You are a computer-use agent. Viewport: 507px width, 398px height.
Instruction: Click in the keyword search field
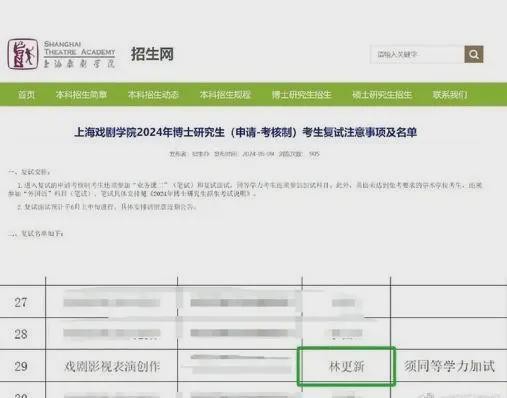coord(417,54)
